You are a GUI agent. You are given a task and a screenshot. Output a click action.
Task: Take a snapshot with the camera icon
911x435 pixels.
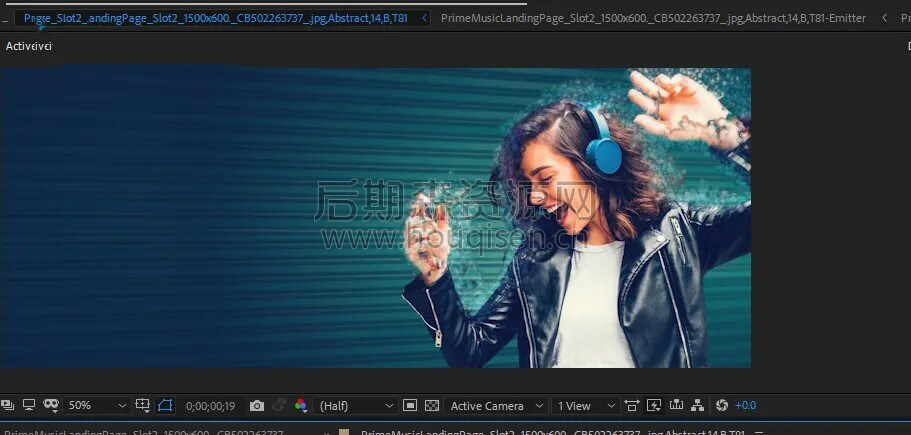[x=257, y=406]
